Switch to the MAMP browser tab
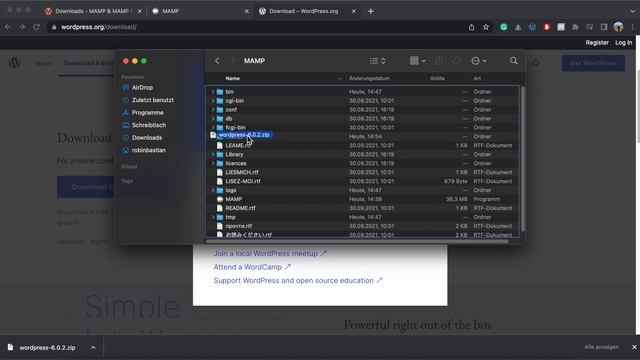The height and width of the screenshot is (360, 640). click(200, 11)
